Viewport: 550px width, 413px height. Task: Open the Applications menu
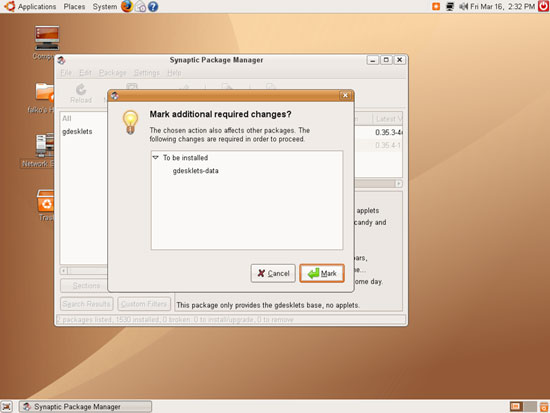tap(37, 7)
